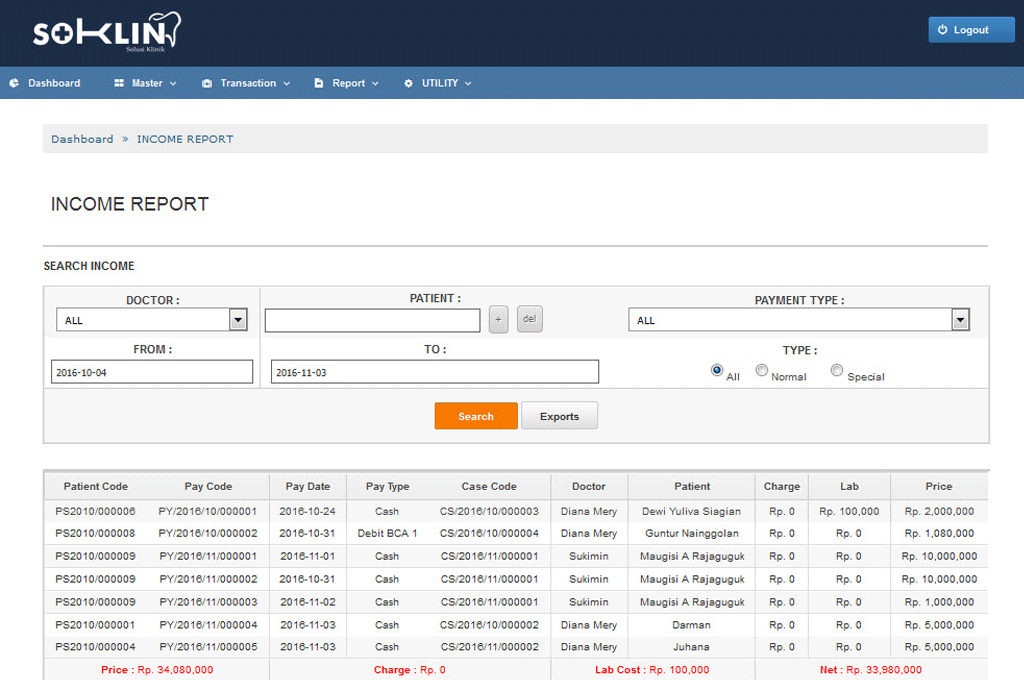Viewport: 1024px width, 680px height.
Task: Click the Dashboard icon in navbar
Action: pos(14,83)
